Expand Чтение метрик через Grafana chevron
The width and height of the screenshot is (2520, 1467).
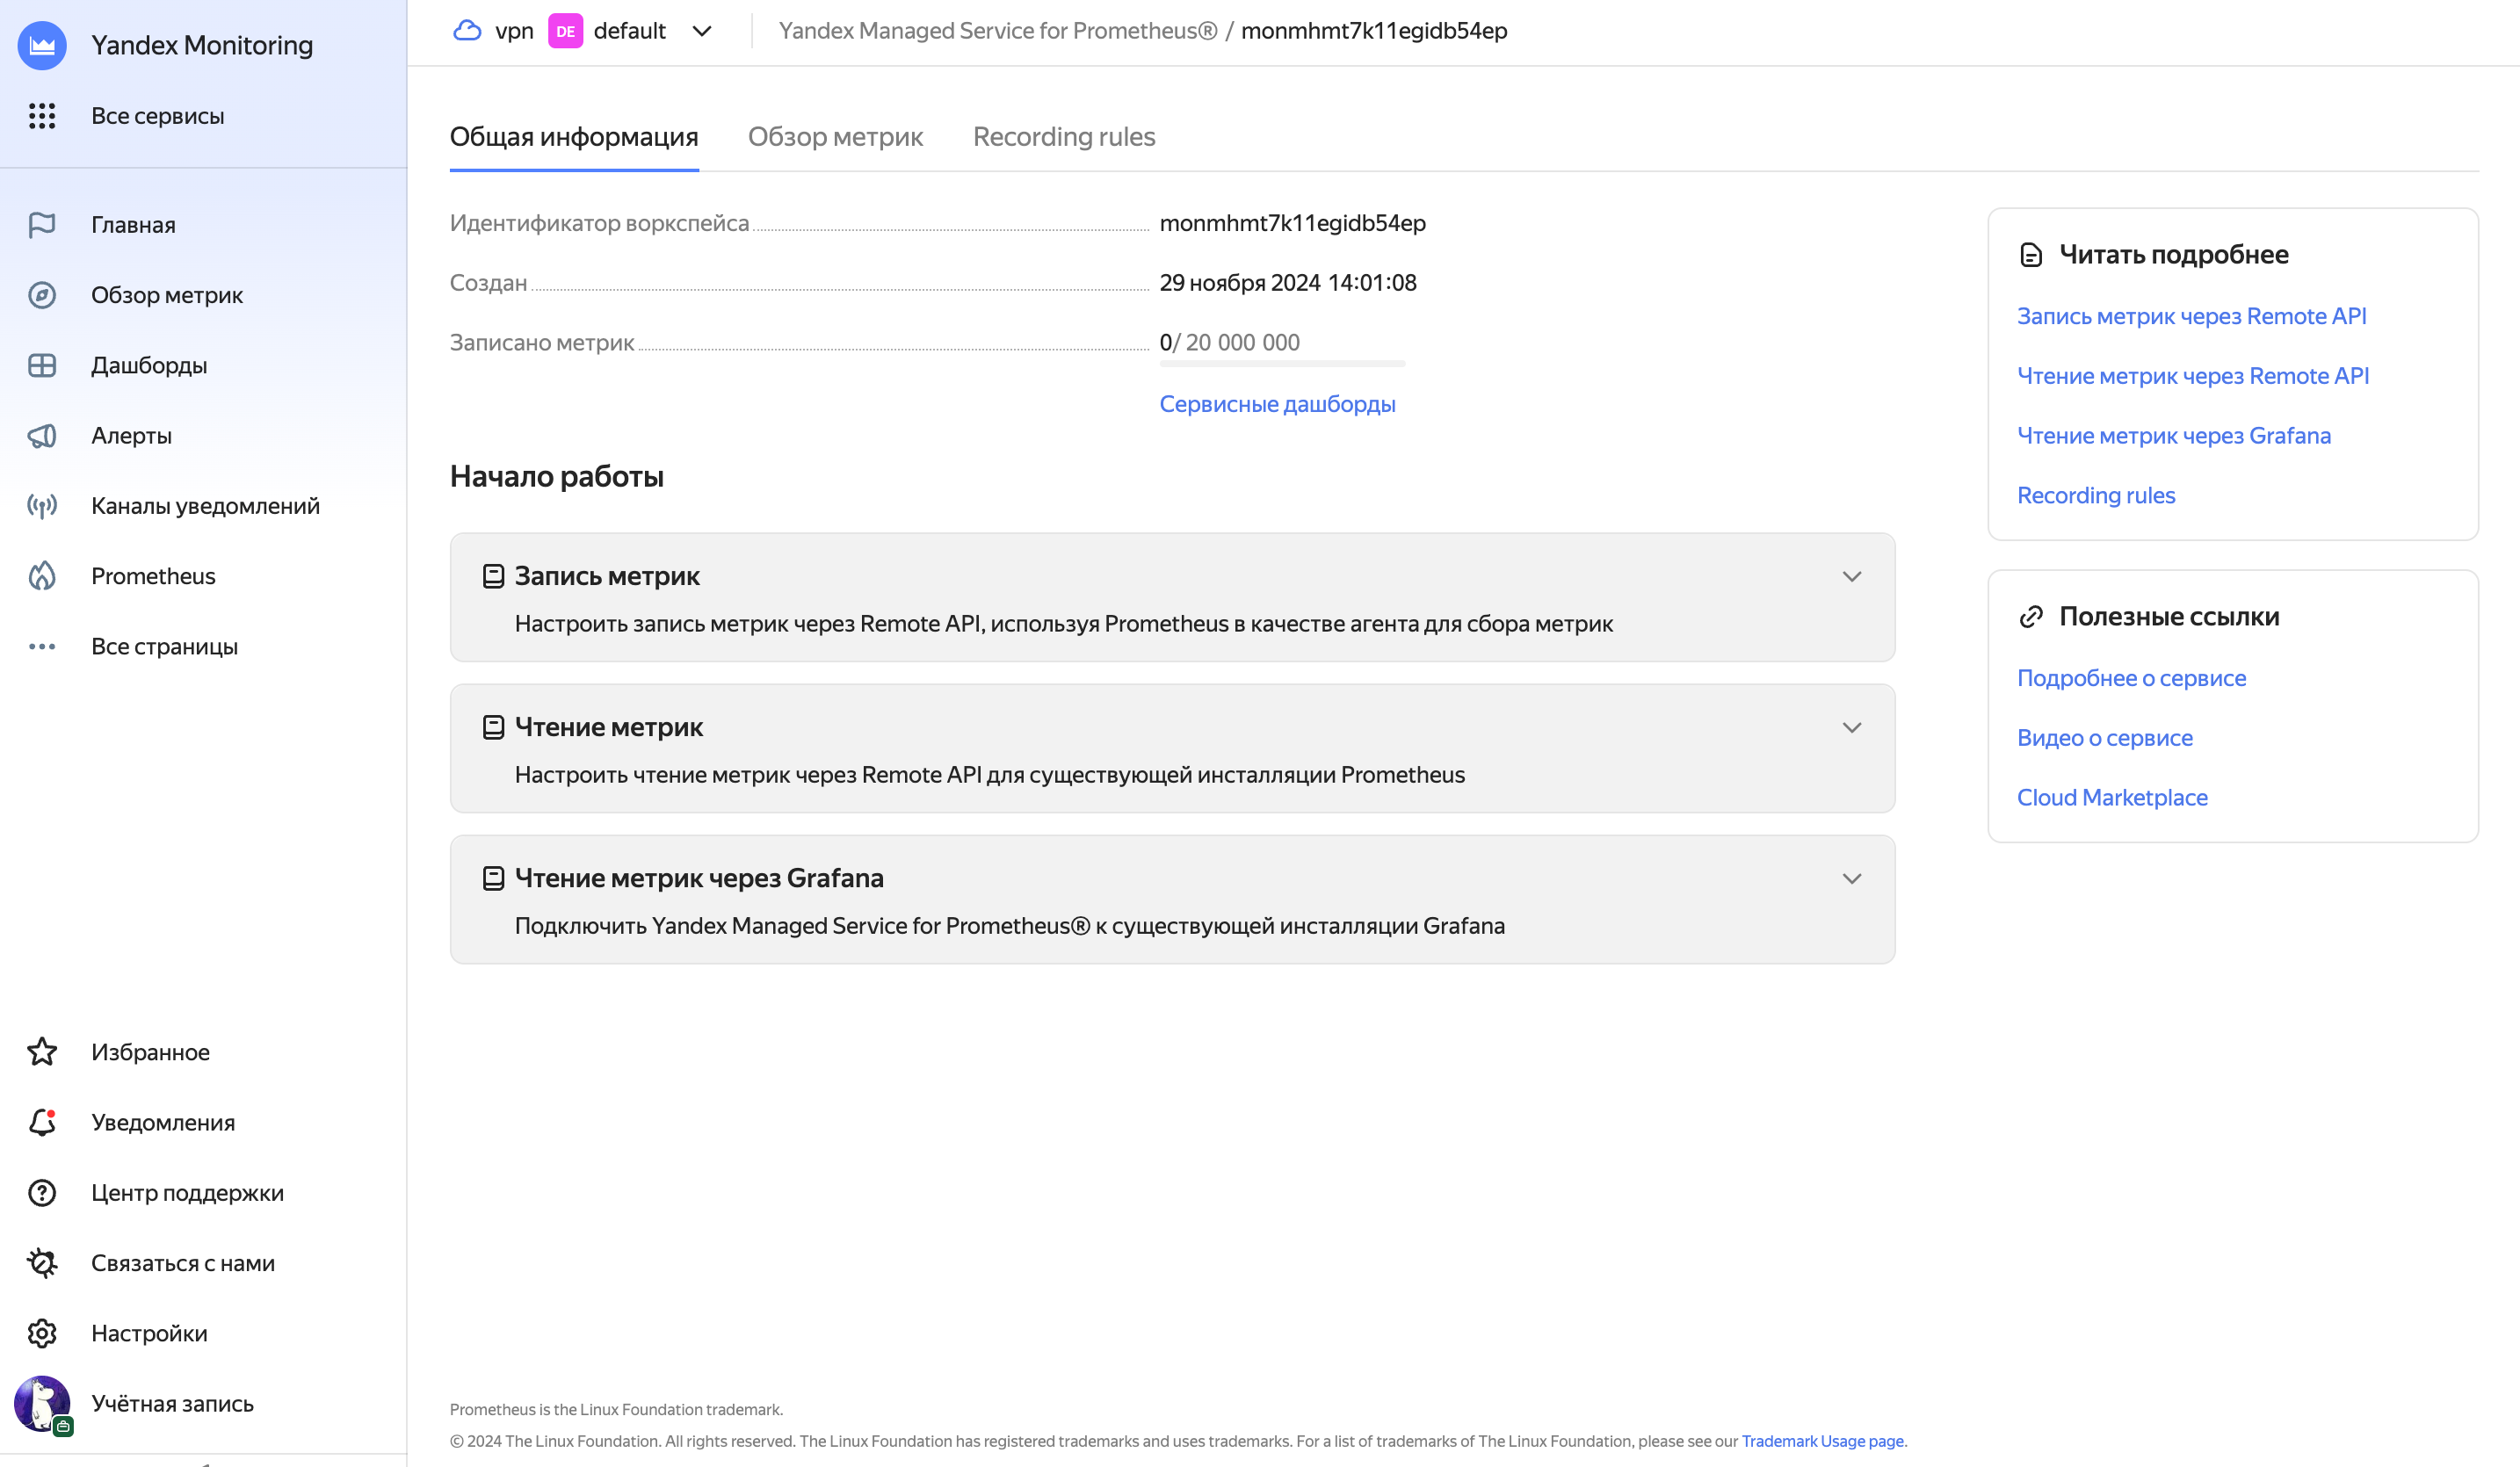point(1852,879)
